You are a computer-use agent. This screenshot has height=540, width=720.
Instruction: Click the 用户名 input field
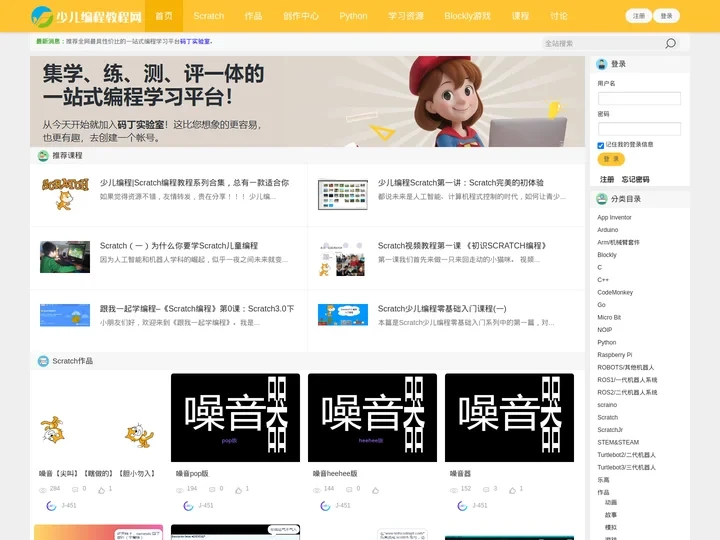[x=639, y=98]
